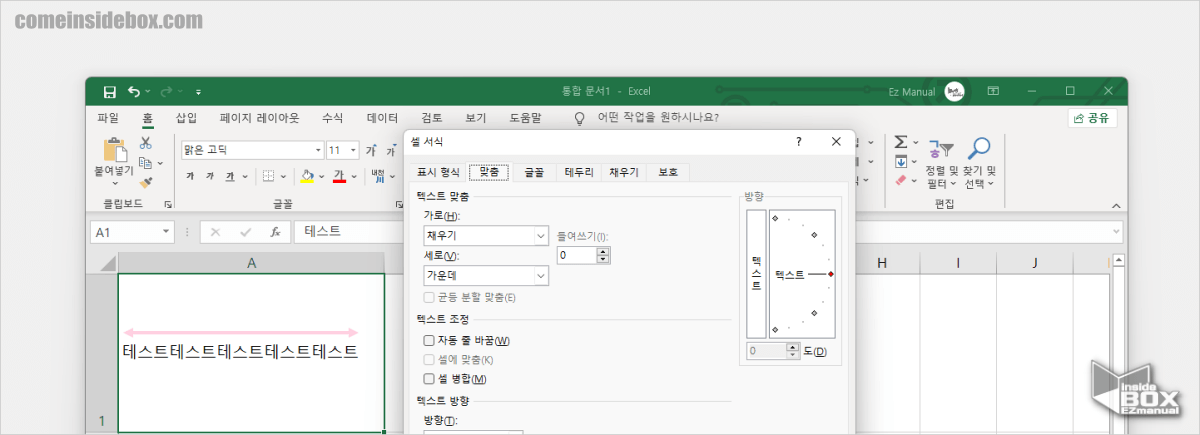1200x435 pixels.
Task: Open the 수식 ribbon tab
Action: (x=333, y=118)
